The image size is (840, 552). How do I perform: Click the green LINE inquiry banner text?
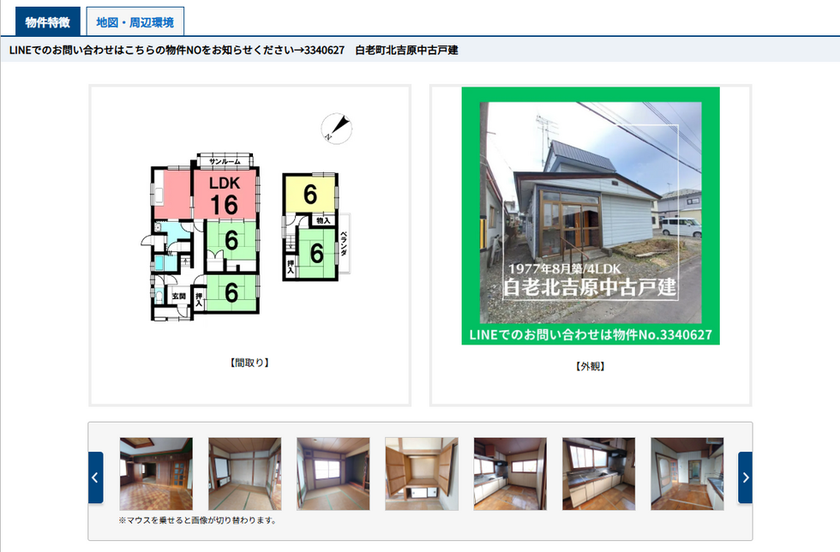click(590, 334)
